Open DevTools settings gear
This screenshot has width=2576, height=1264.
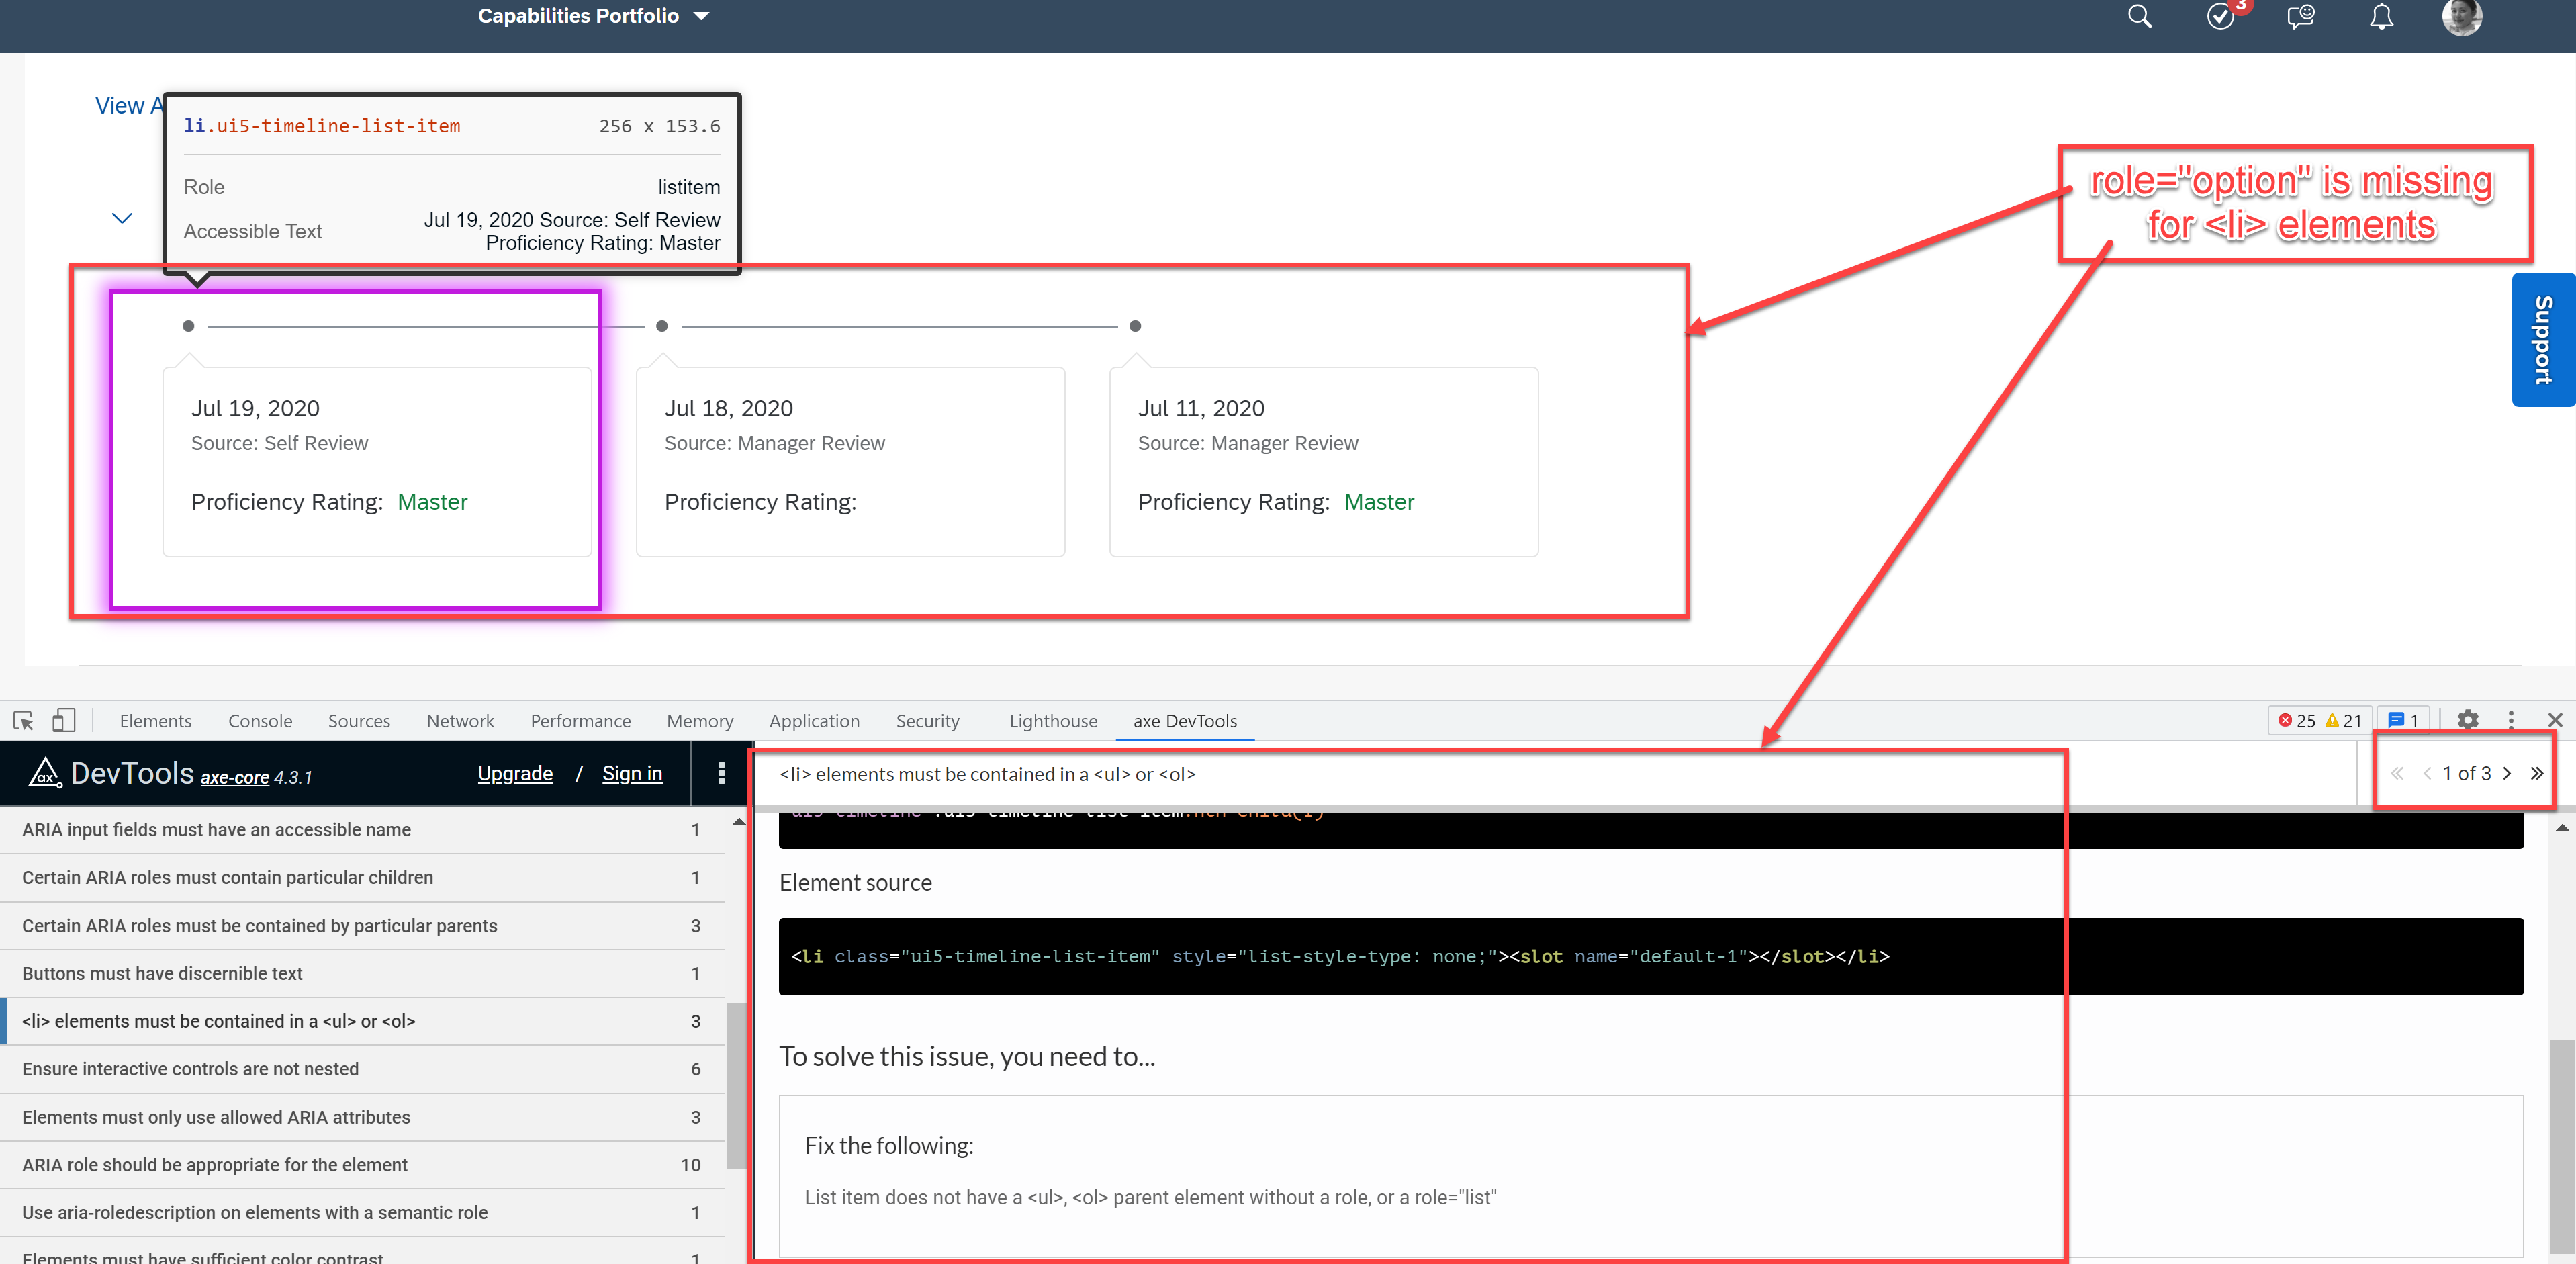[2468, 720]
